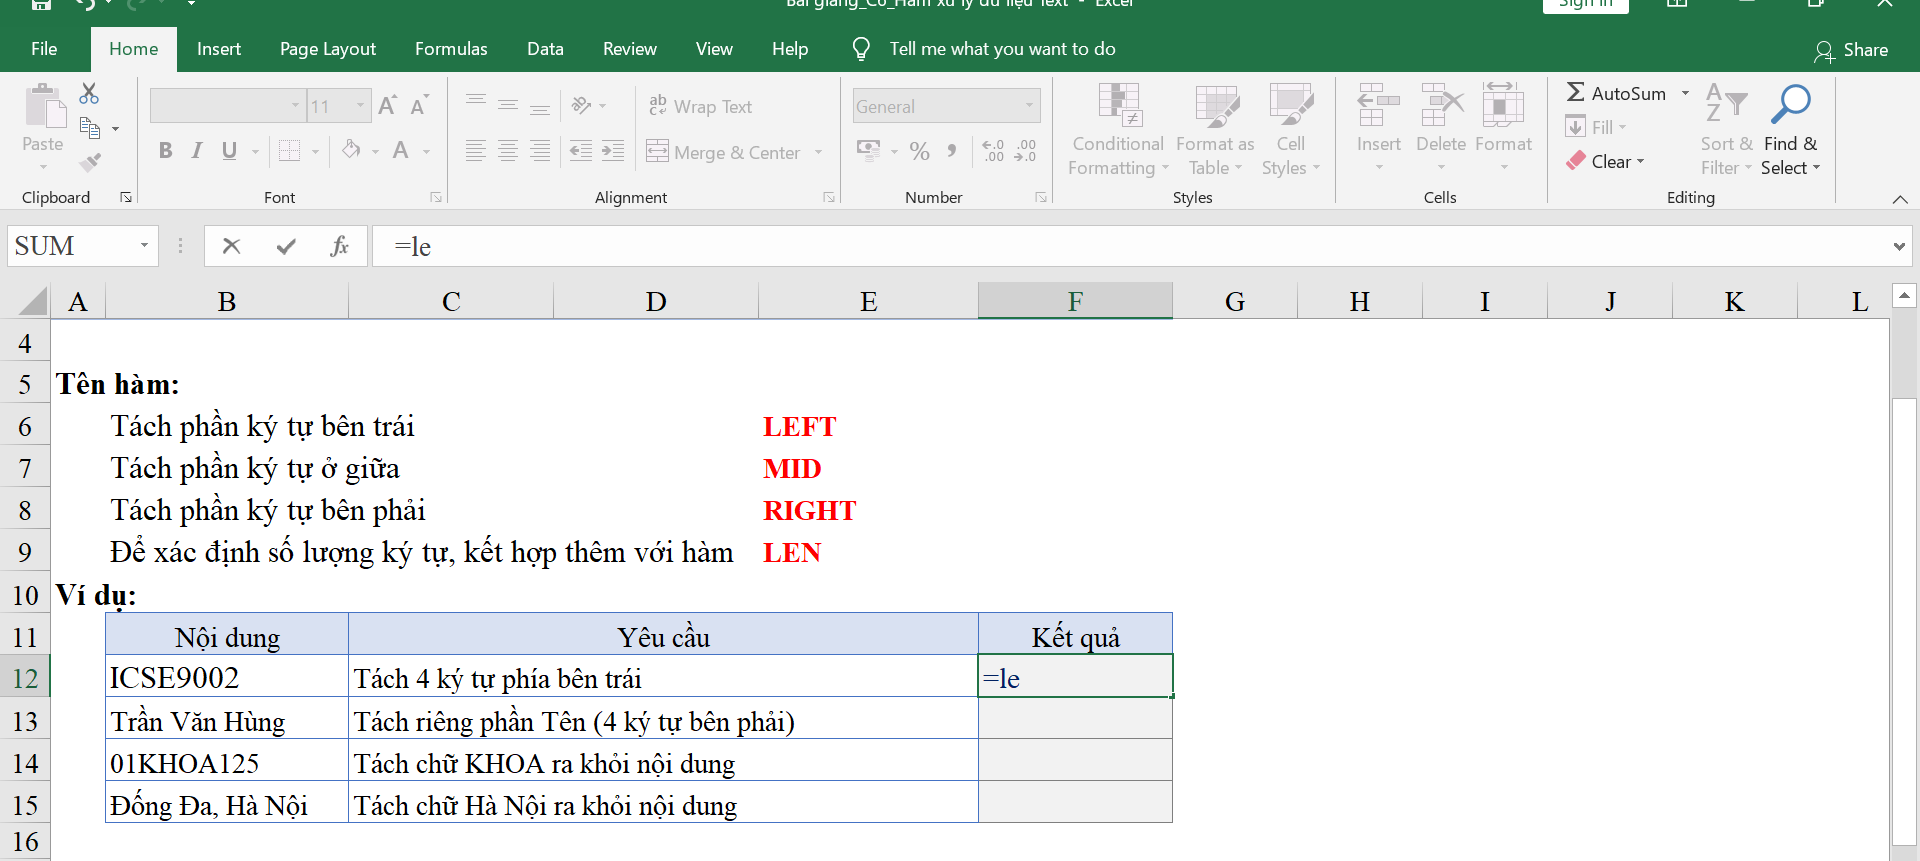
Task: Confirm formula with Enter checkmark icon
Action: coord(286,246)
